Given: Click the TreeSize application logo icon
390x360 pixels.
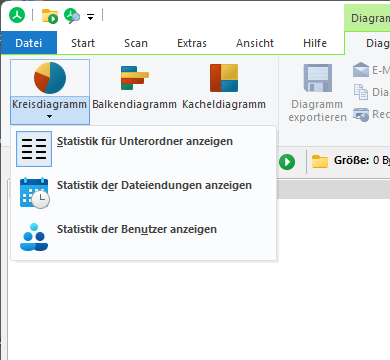Looking at the screenshot, I should tap(17, 15).
